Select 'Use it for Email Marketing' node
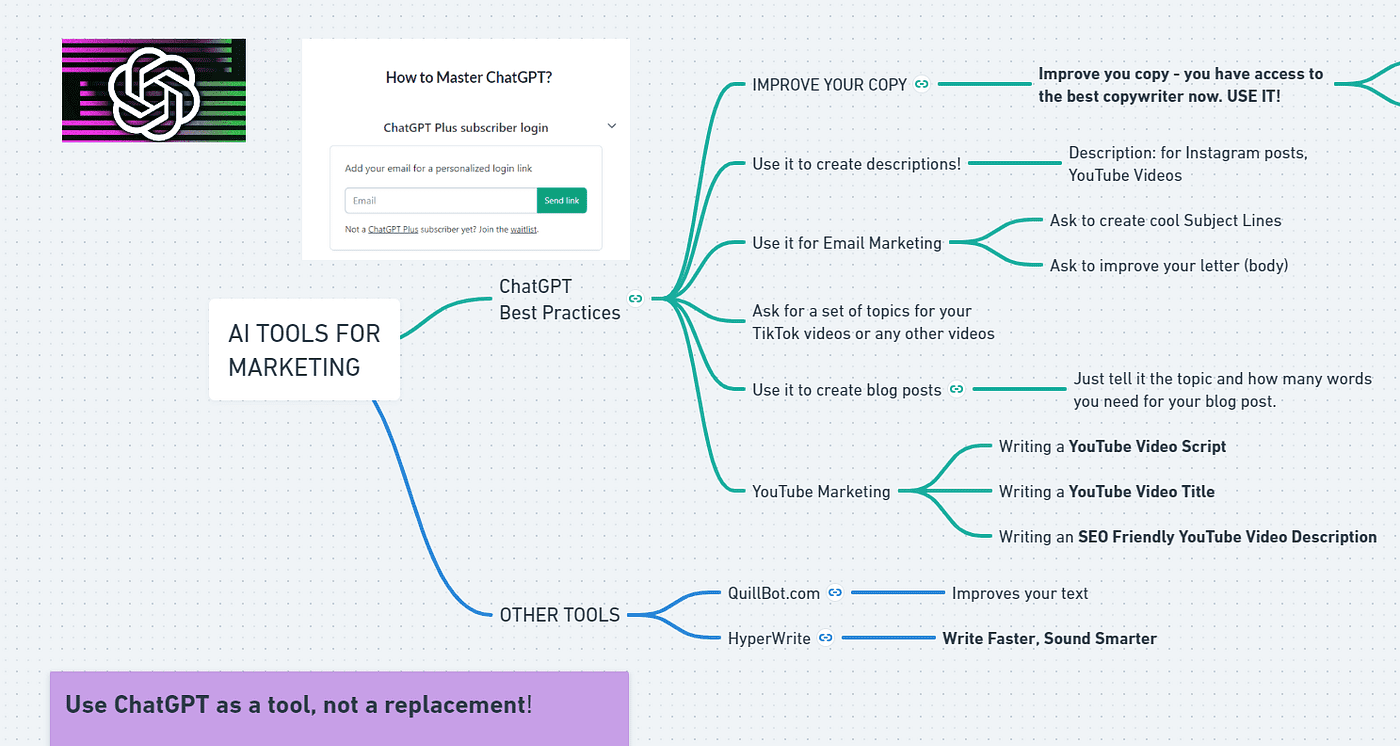1400x746 pixels. (847, 242)
